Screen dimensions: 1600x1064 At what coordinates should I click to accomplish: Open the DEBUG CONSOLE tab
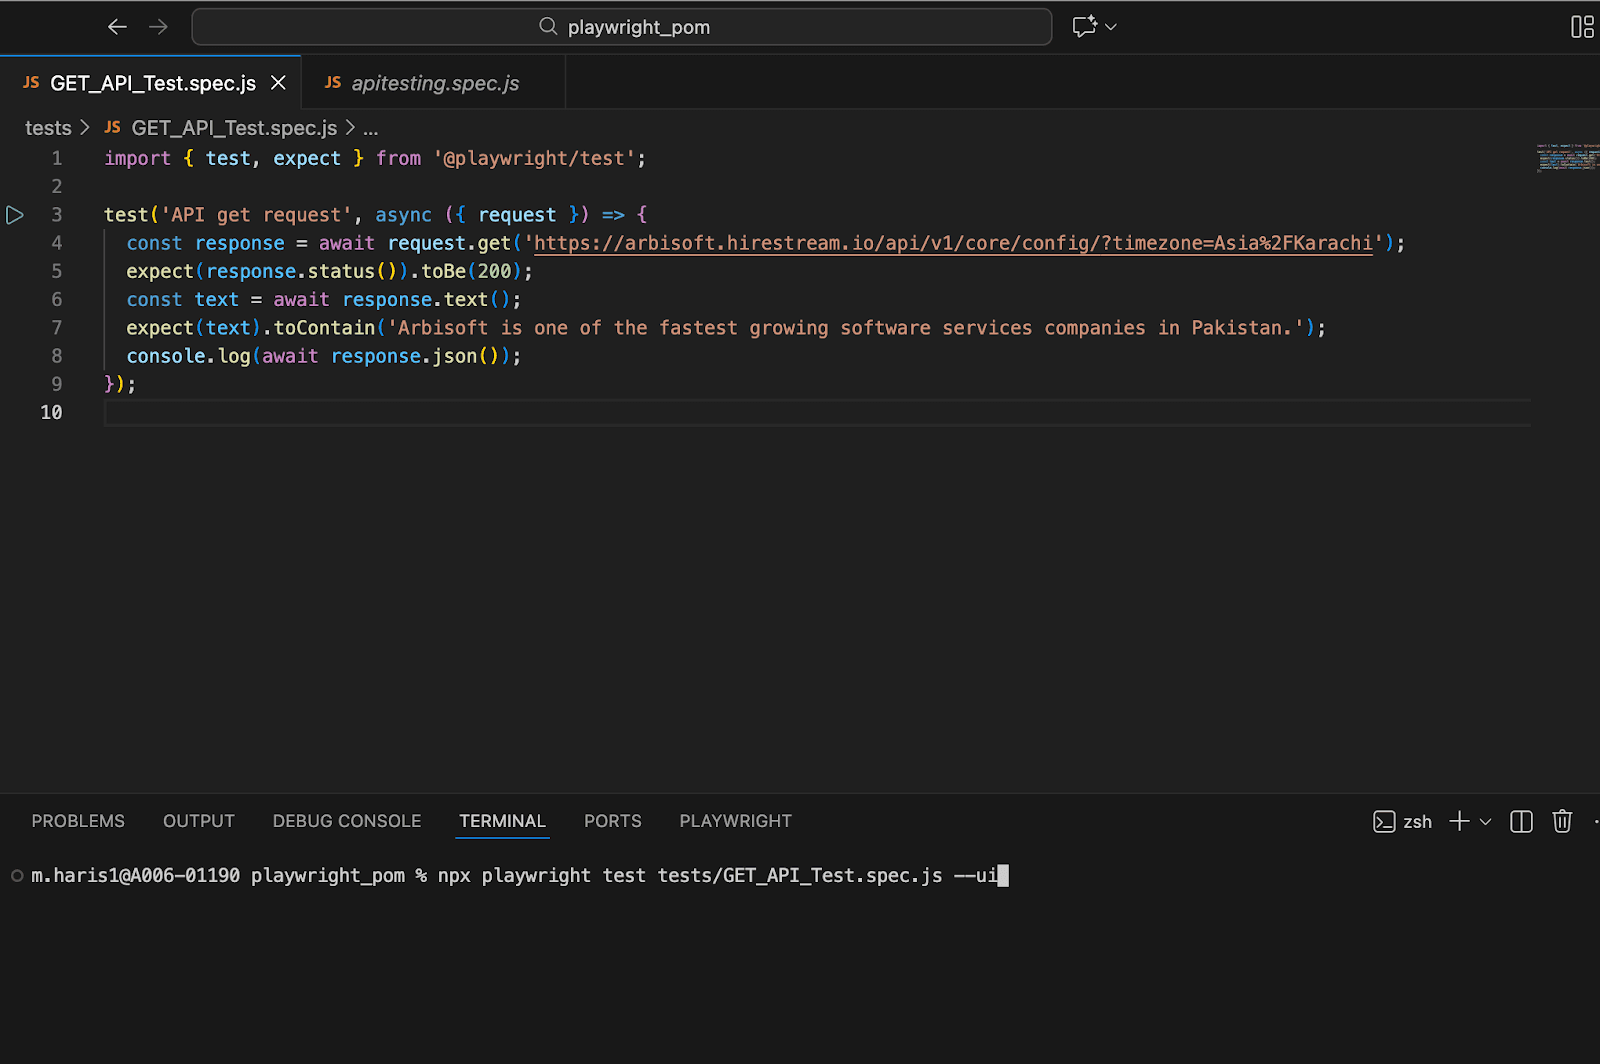(347, 821)
